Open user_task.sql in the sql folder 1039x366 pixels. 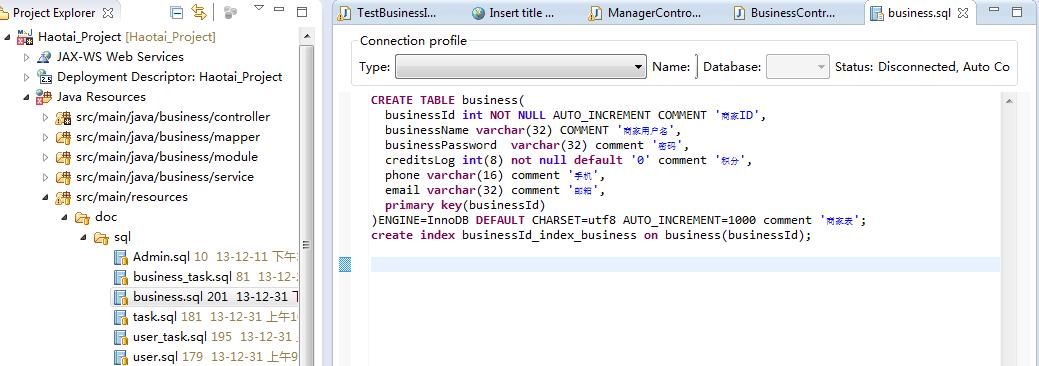pyautogui.click(x=170, y=337)
